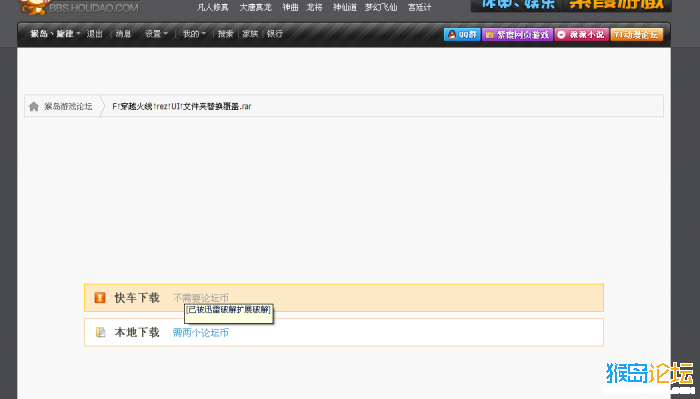
Task: Open the 家族 menu item
Action: click(250, 34)
